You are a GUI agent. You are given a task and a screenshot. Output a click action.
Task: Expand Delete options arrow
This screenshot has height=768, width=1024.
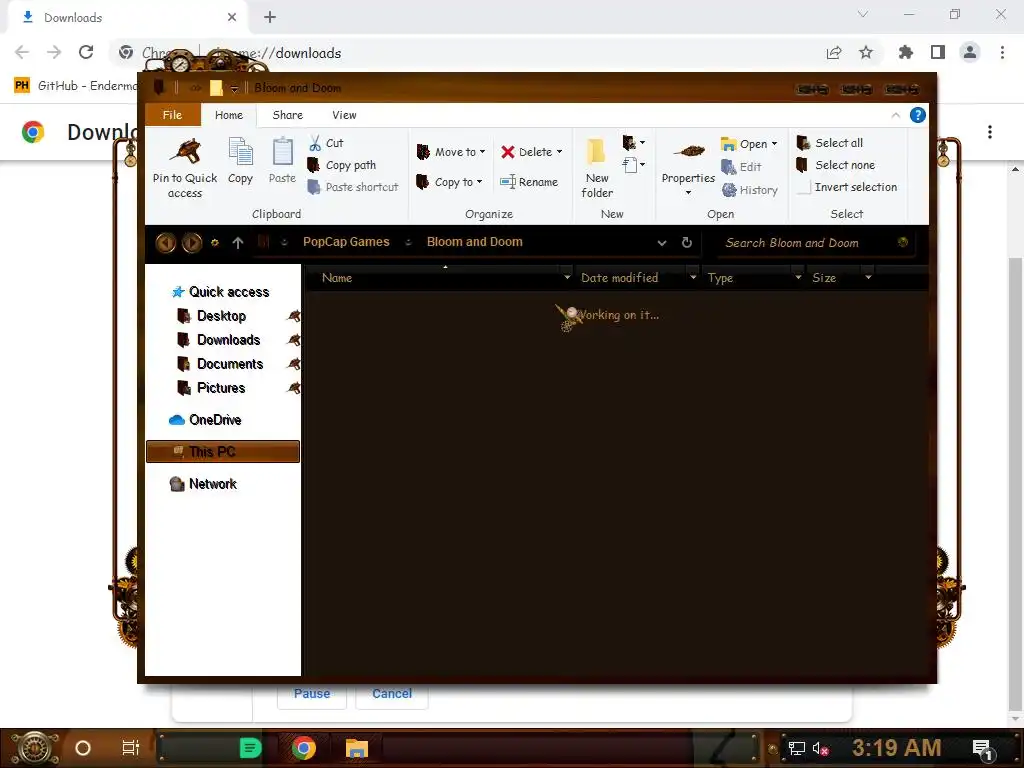pyautogui.click(x=560, y=152)
